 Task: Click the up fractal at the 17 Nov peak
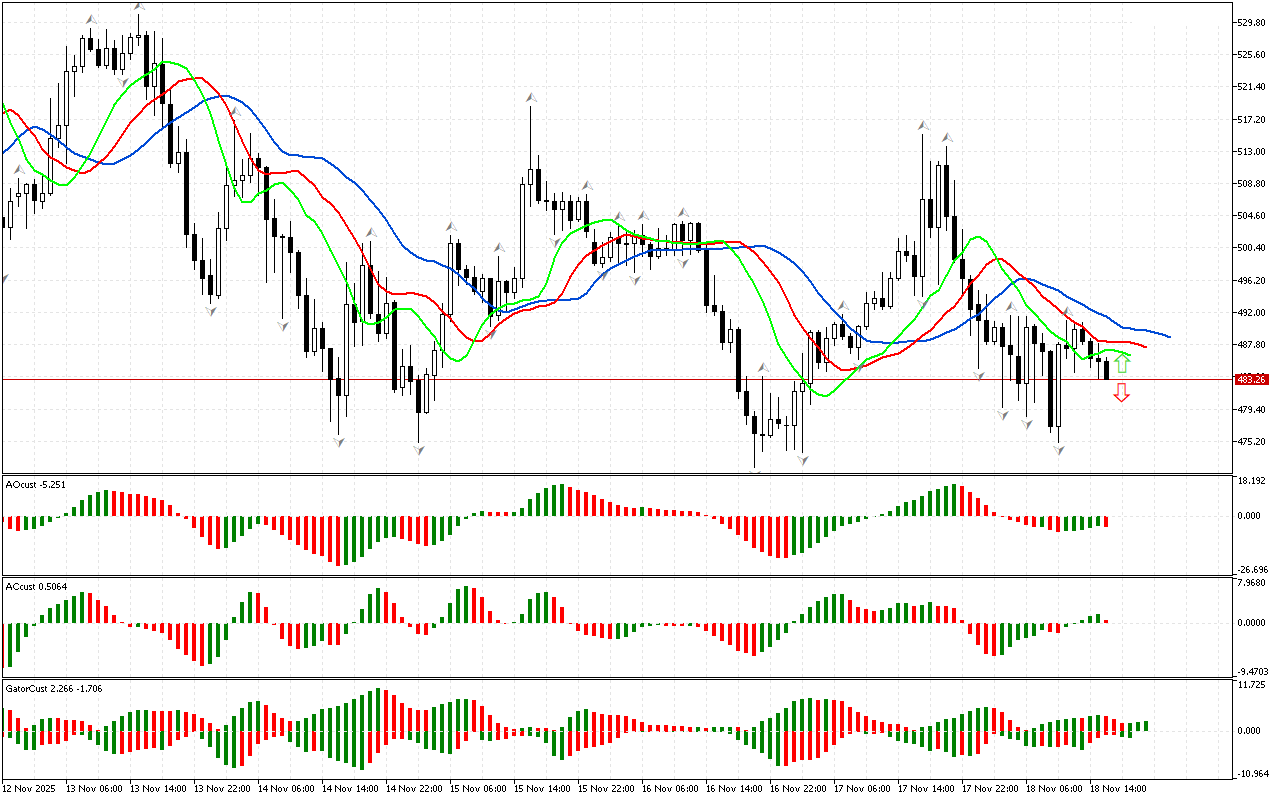[x=923, y=127]
